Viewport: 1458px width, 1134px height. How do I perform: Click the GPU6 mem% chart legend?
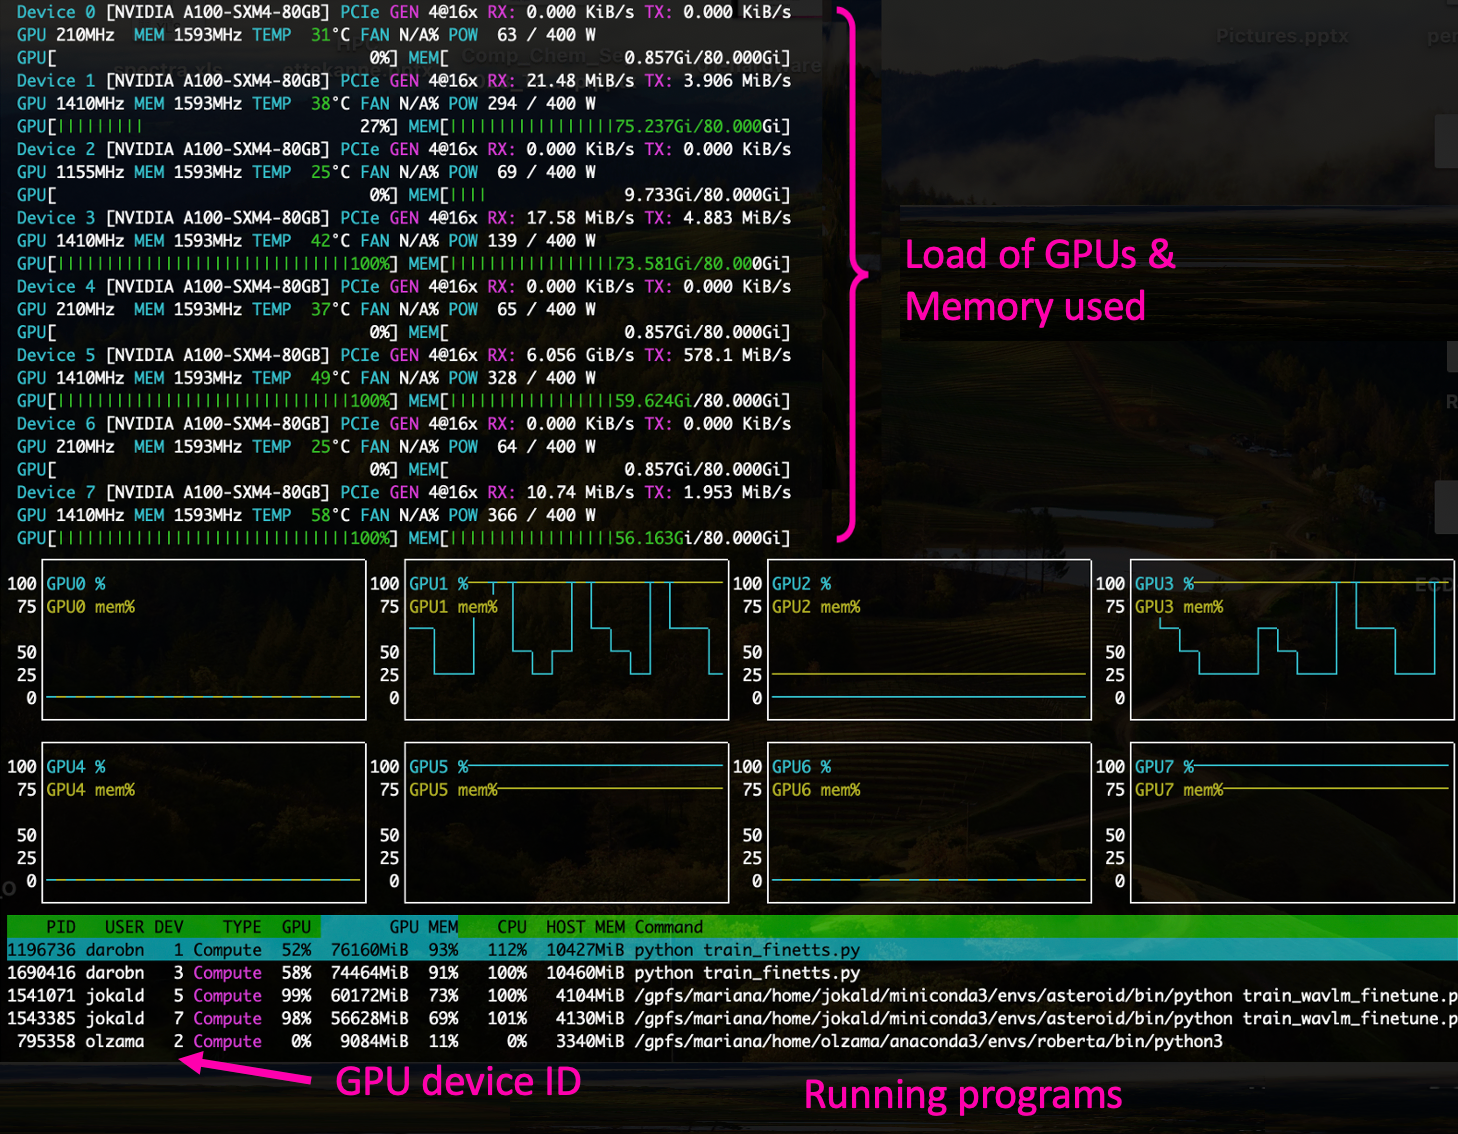[x=816, y=790]
